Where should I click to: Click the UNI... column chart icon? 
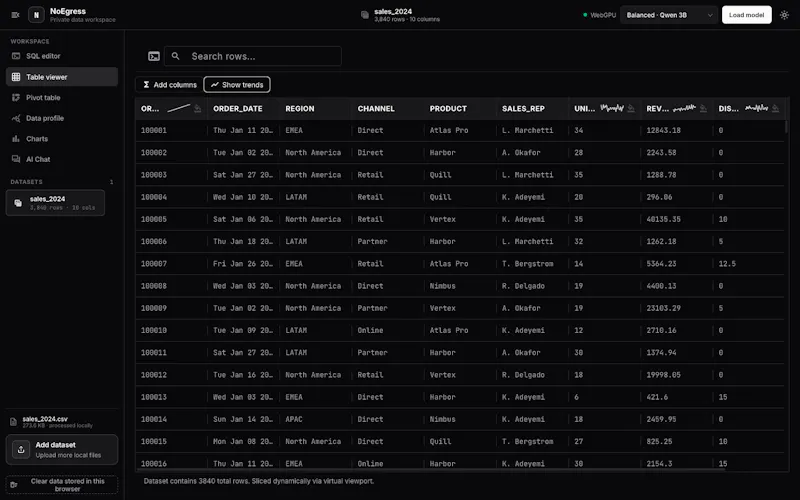tap(631, 109)
